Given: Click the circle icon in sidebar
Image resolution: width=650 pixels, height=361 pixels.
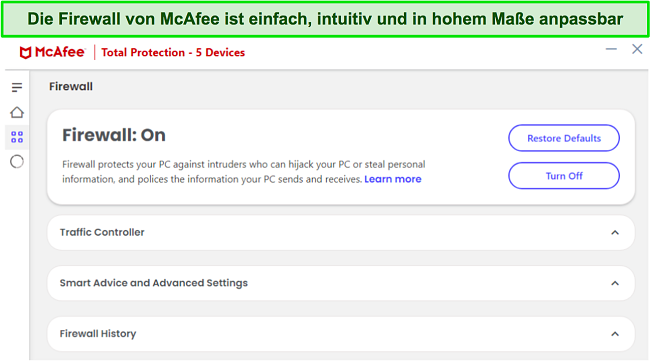Looking at the screenshot, I should pos(17,162).
